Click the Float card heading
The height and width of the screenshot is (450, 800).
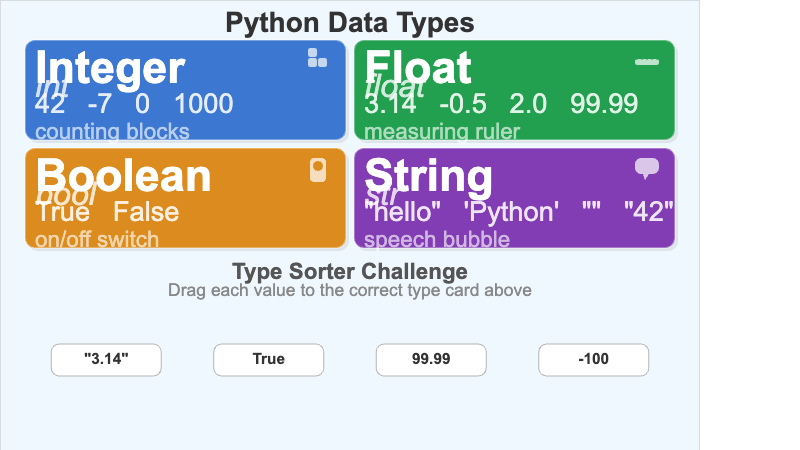click(x=418, y=68)
